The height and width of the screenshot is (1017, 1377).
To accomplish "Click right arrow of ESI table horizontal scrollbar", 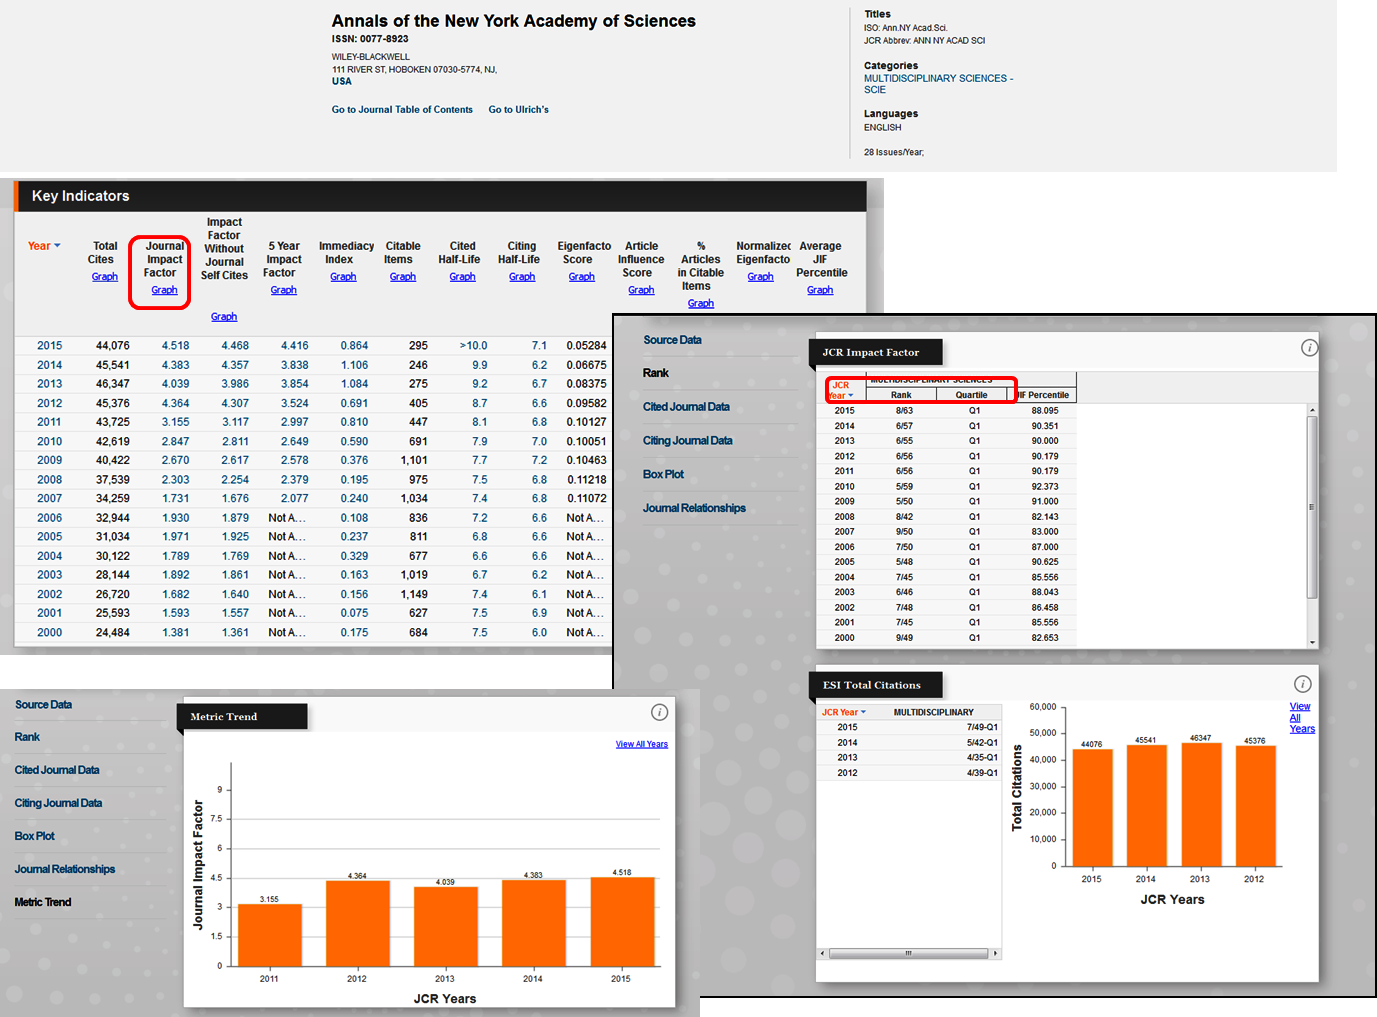I will click(x=995, y=953).
